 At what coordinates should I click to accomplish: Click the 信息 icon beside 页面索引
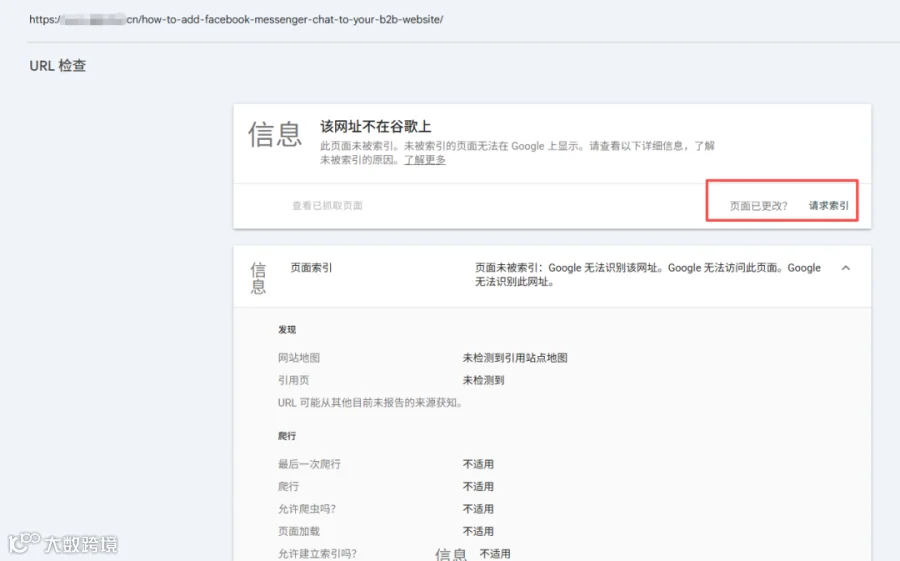point(258,278)
